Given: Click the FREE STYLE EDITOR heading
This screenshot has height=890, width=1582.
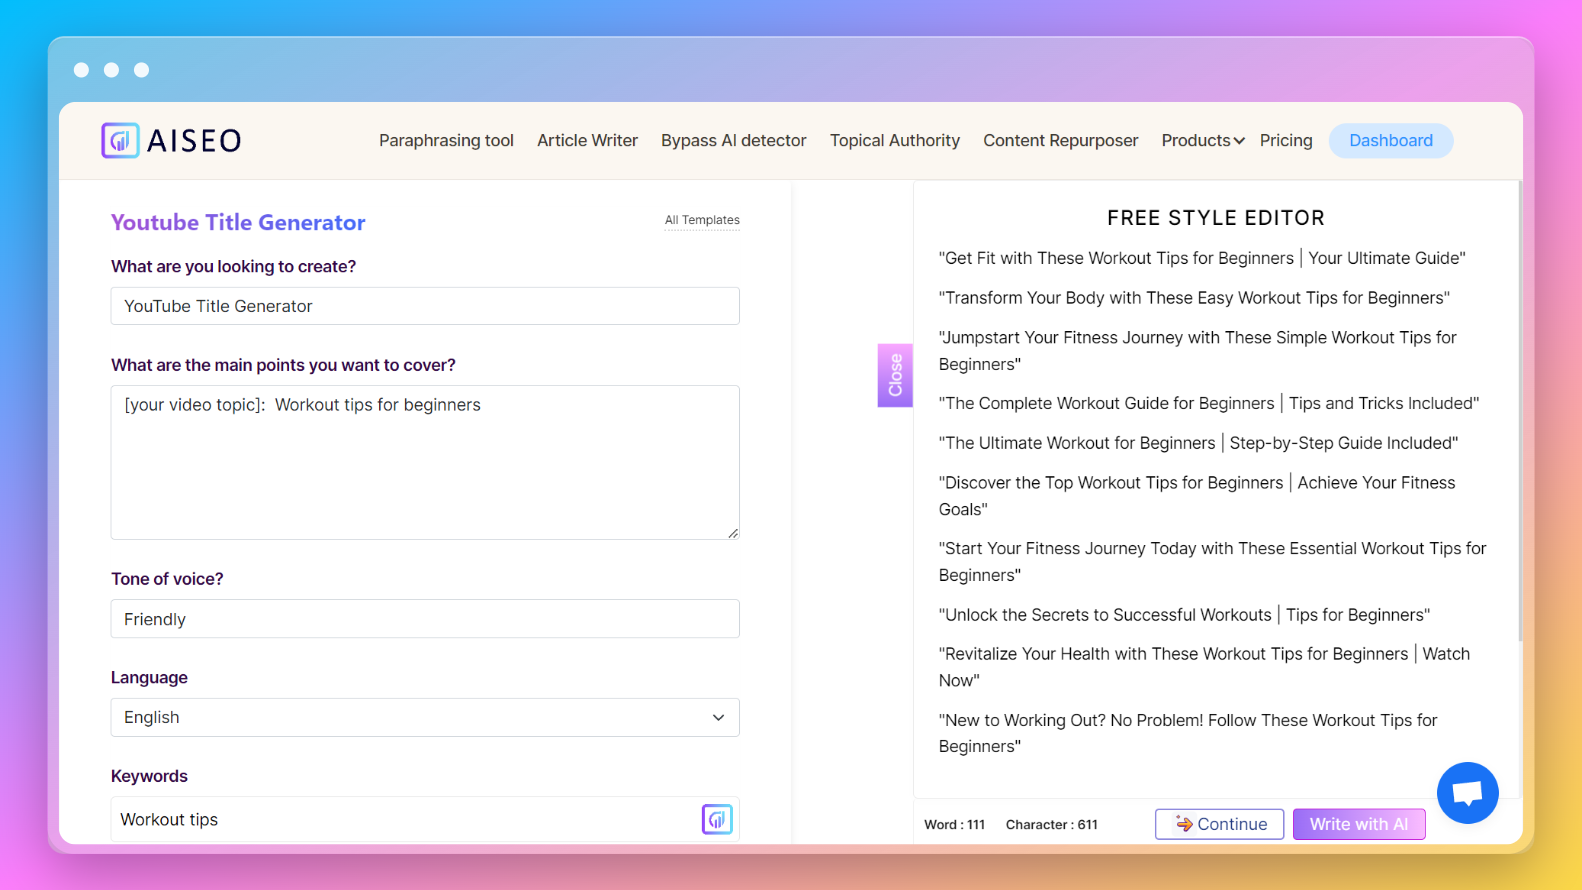Looking at the screenshot, I should tap(1216, 218).
